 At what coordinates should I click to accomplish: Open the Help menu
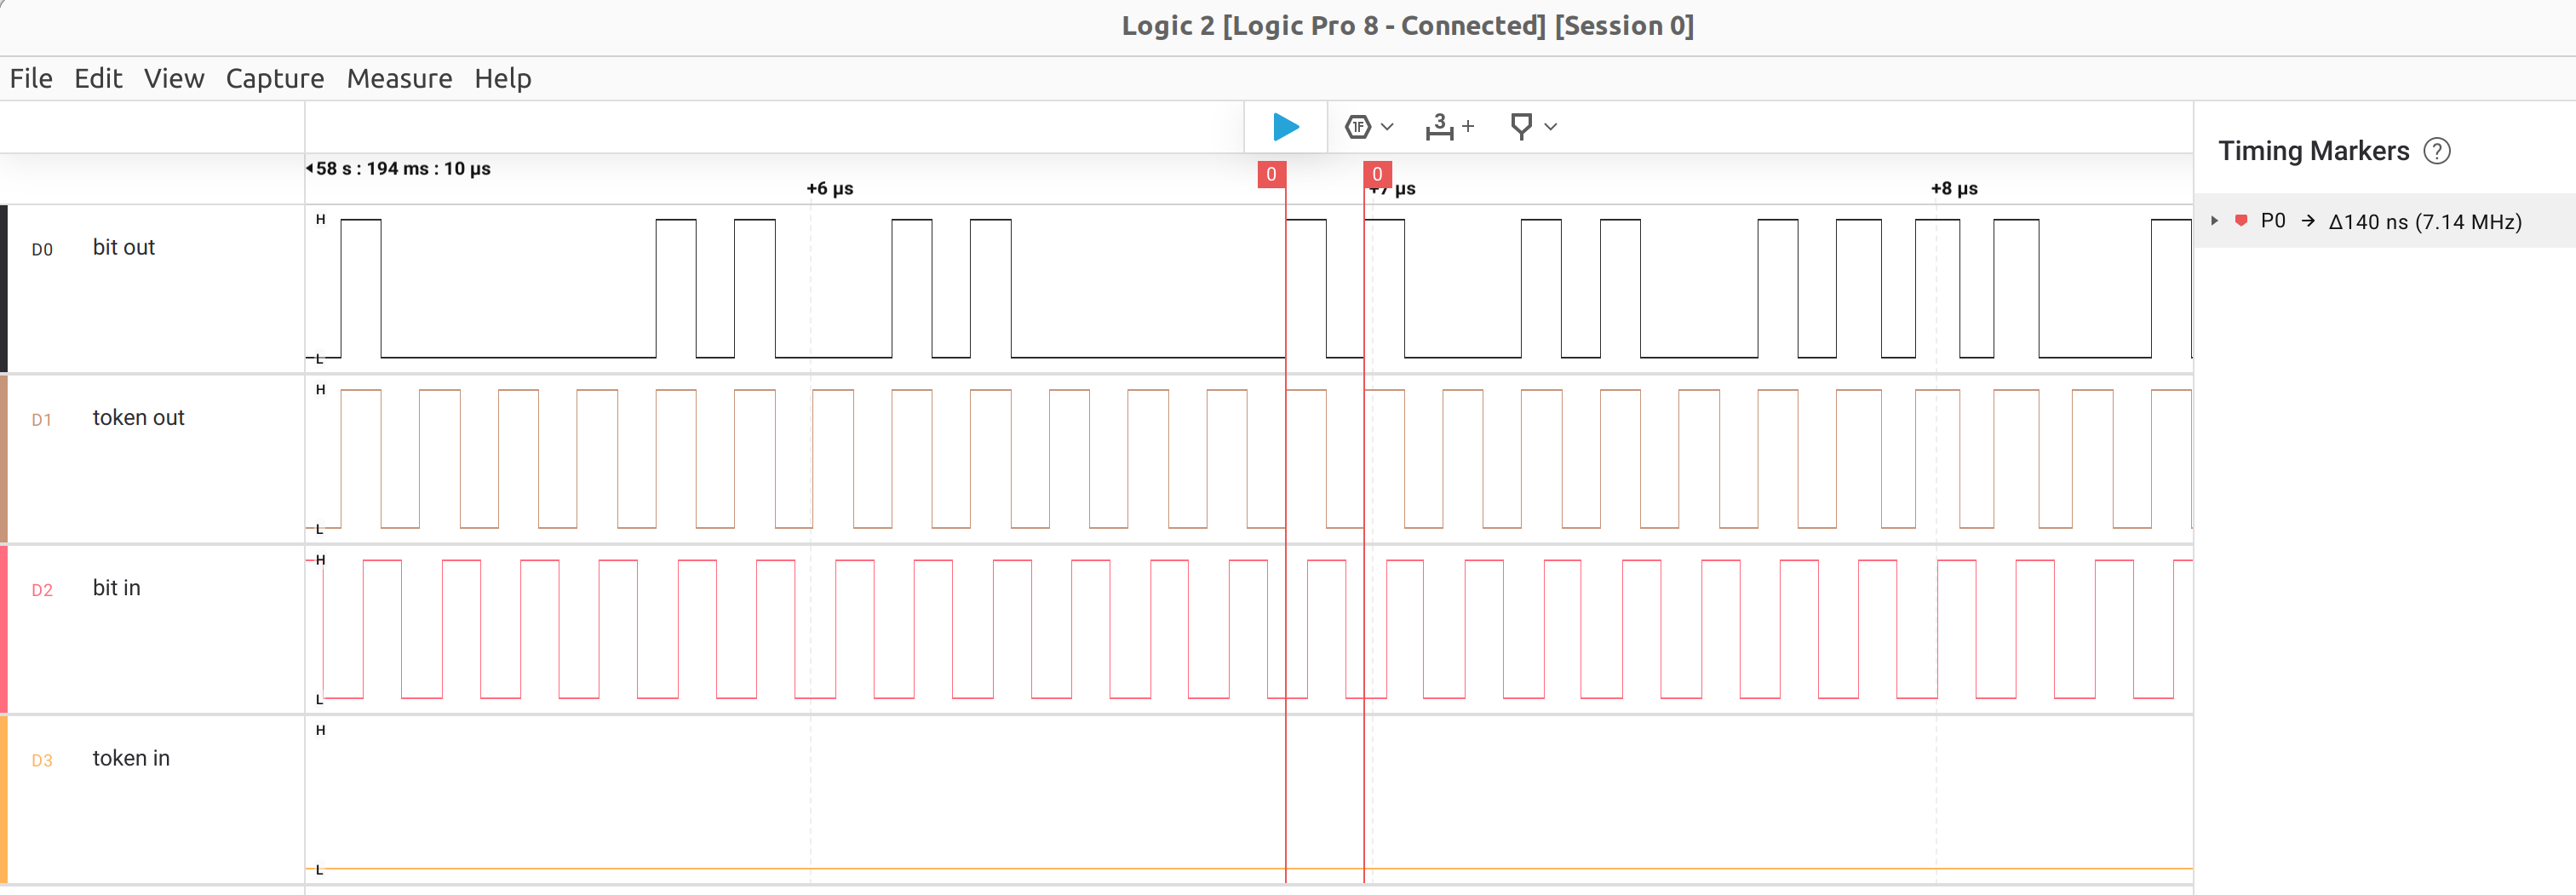503,78
